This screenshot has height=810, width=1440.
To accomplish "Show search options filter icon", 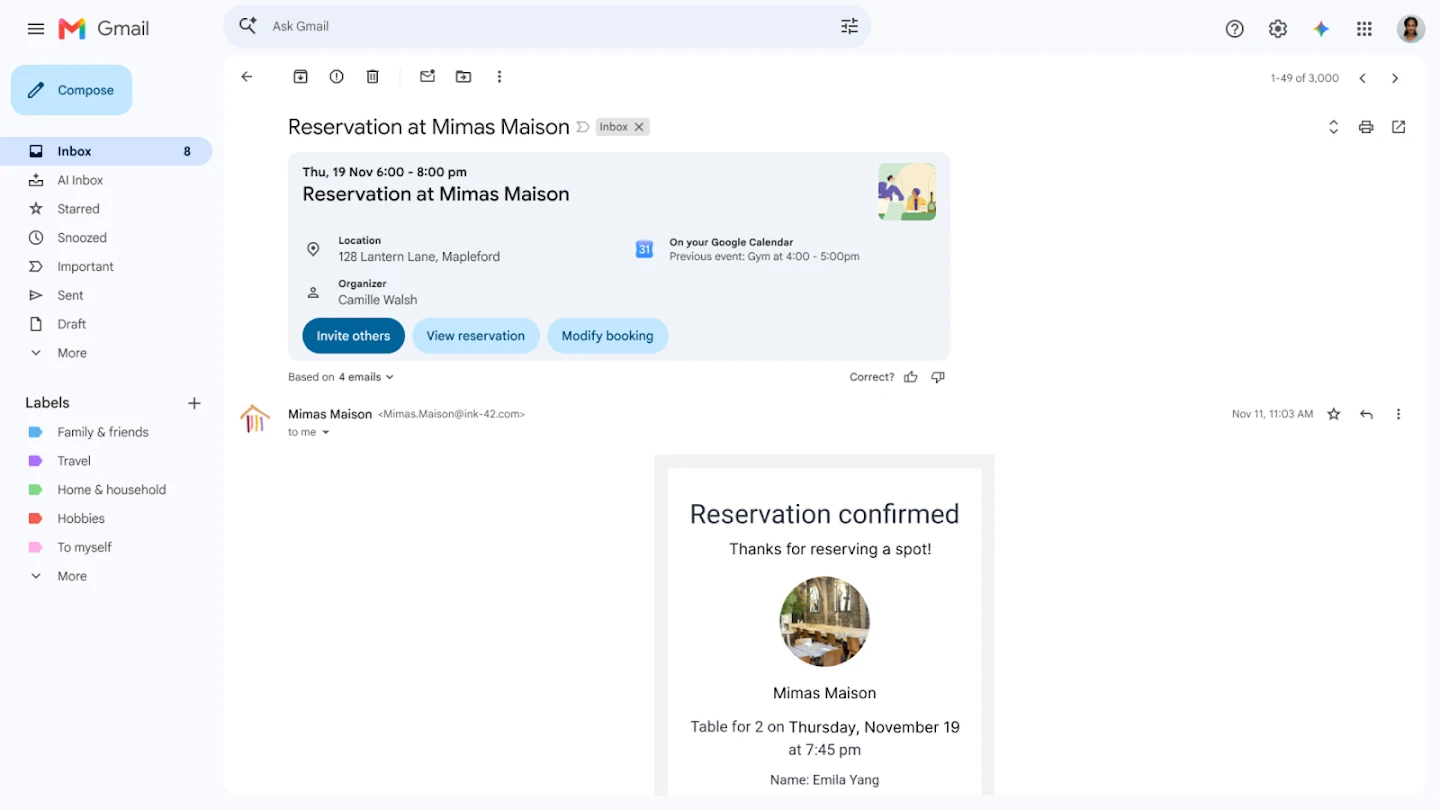I will point(849,26).
